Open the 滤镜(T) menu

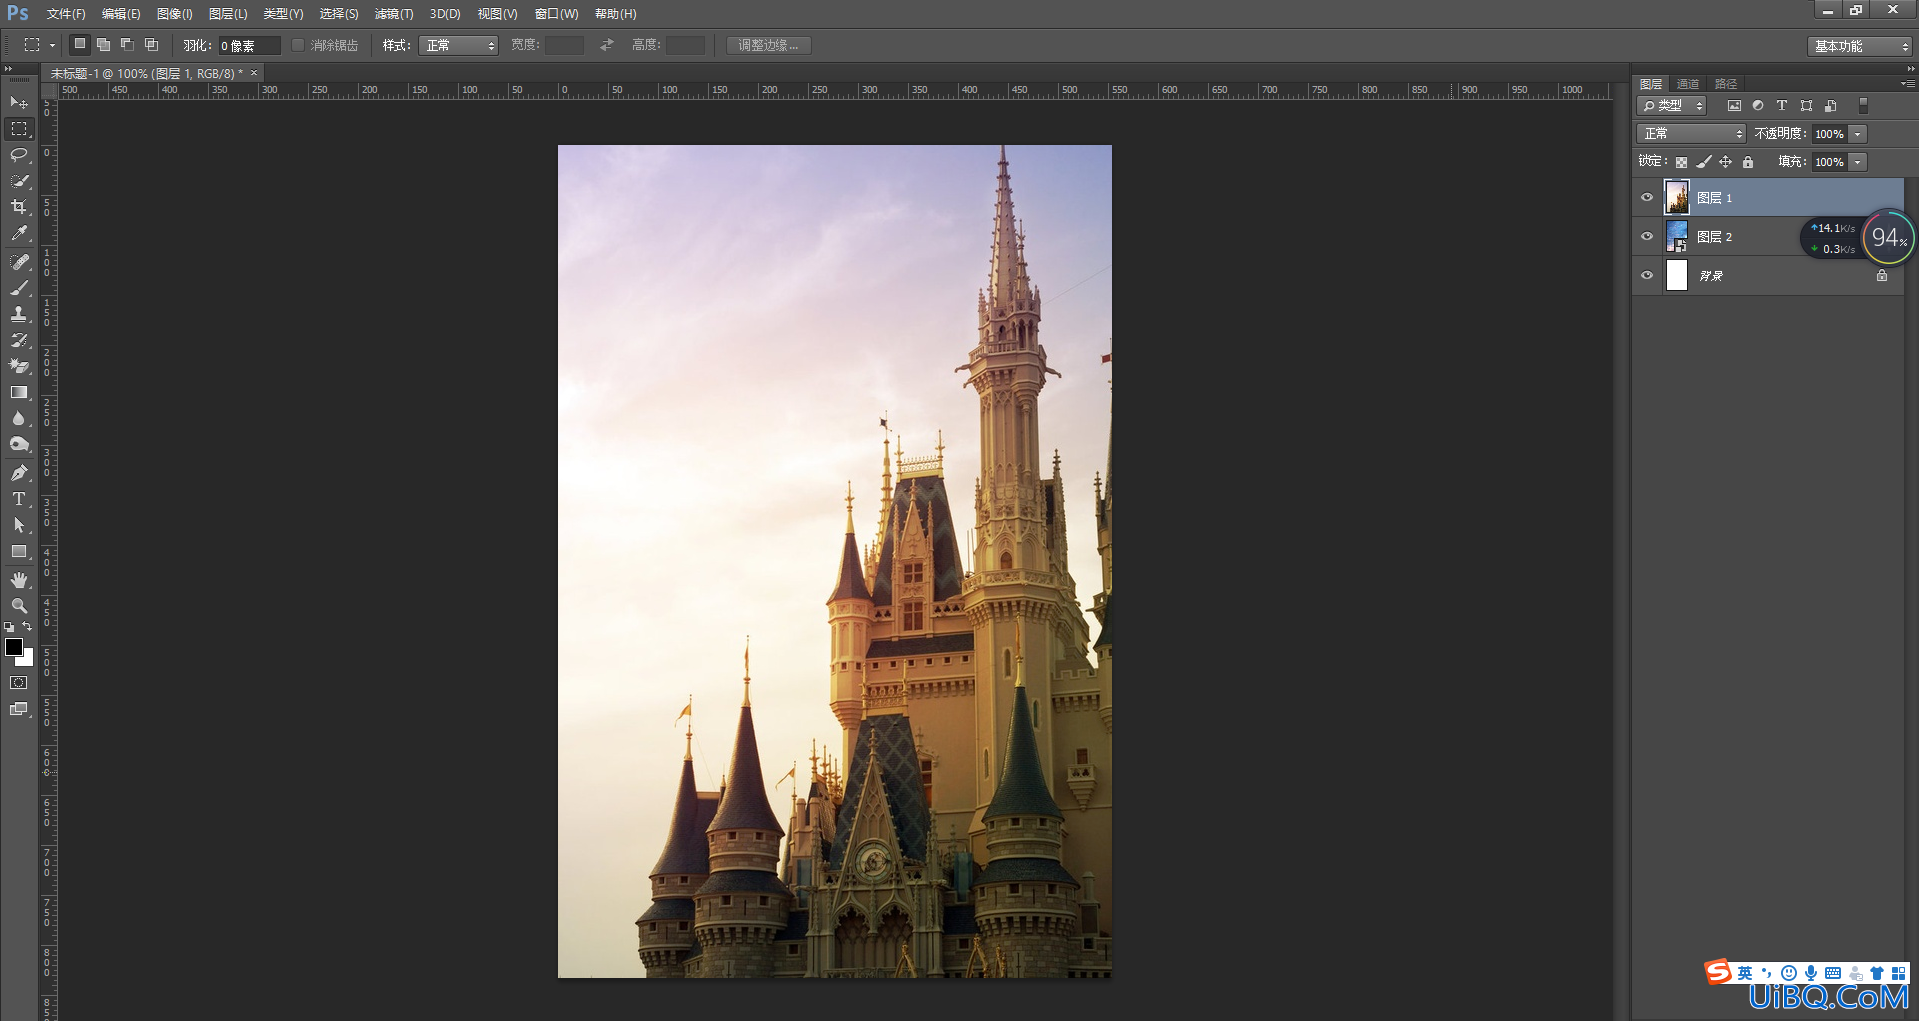[x=394, y=14]
